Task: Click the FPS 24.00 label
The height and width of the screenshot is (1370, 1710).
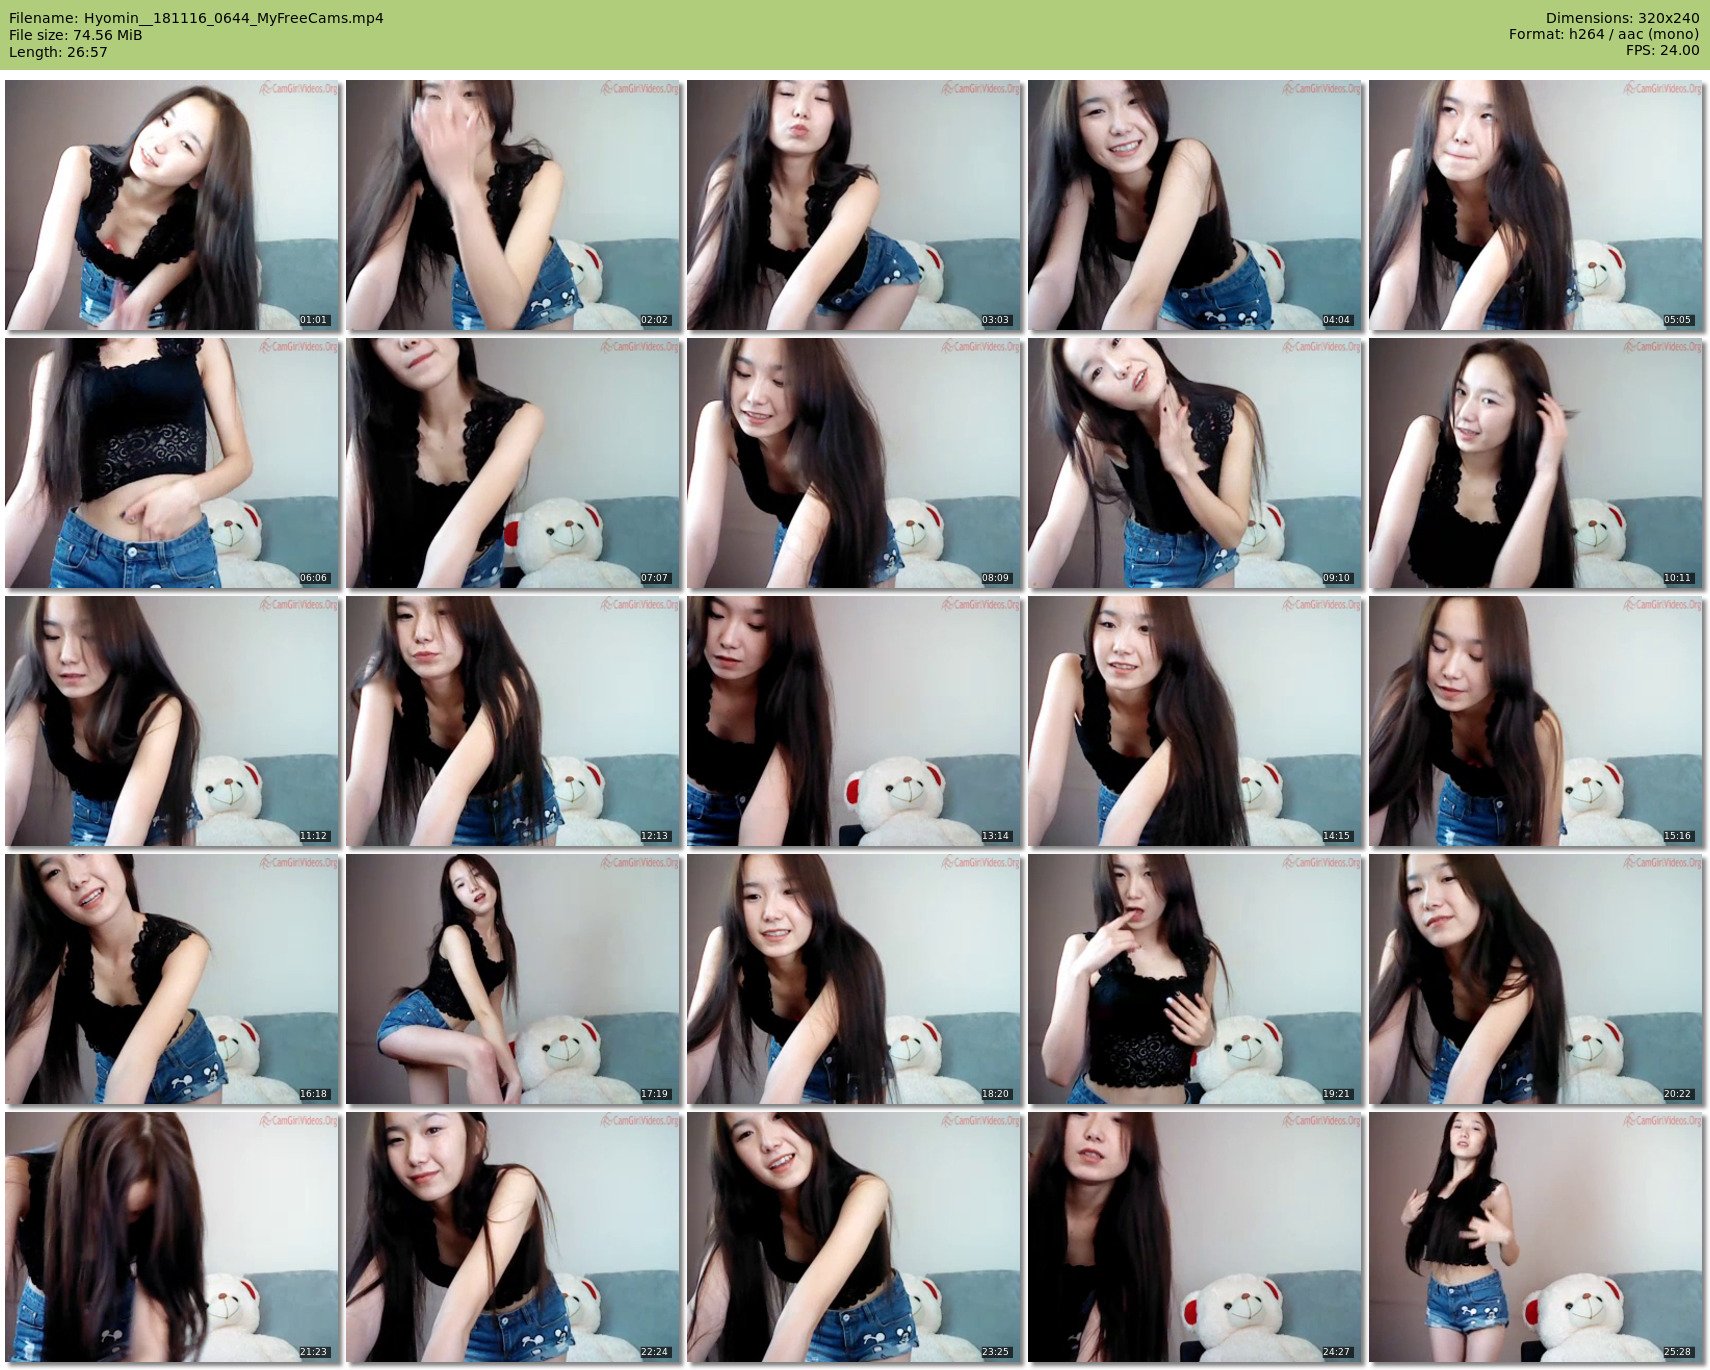Action: (1662, 50)
